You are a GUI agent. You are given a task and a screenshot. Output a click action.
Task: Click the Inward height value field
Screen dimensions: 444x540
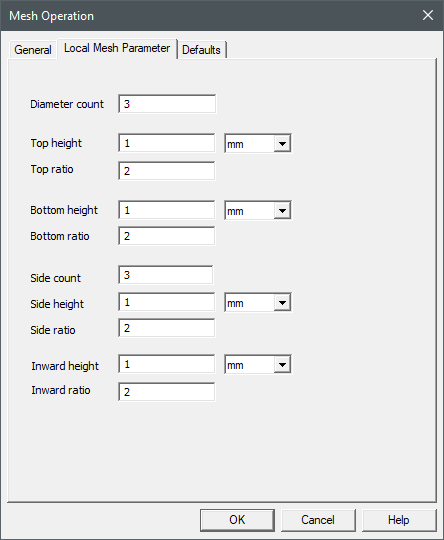click(167, 364)
